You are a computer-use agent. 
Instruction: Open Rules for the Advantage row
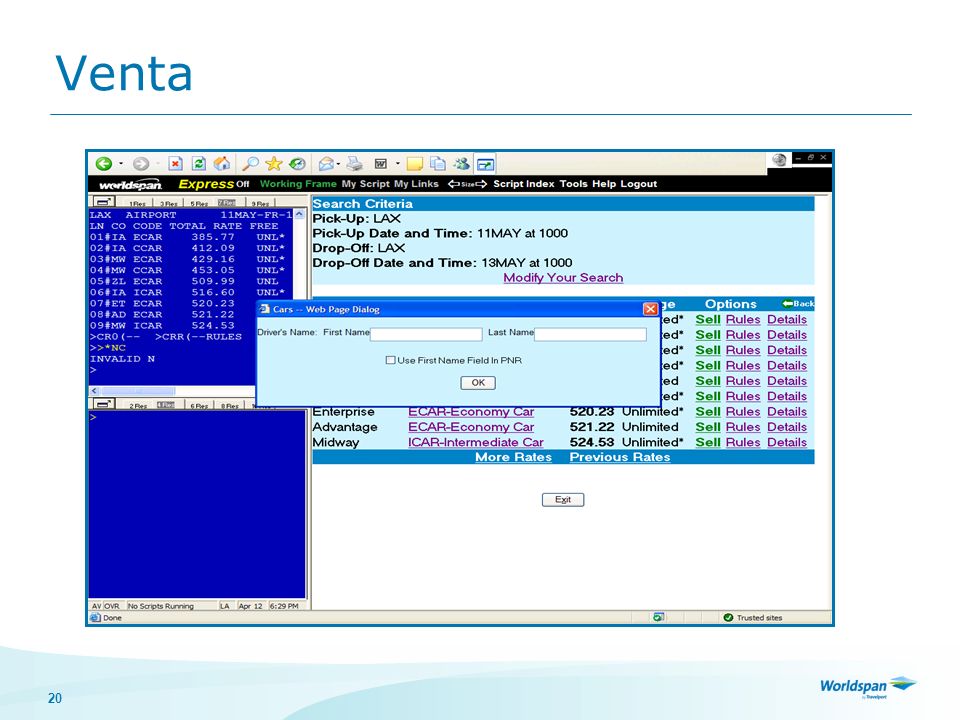tap(743, 427)
